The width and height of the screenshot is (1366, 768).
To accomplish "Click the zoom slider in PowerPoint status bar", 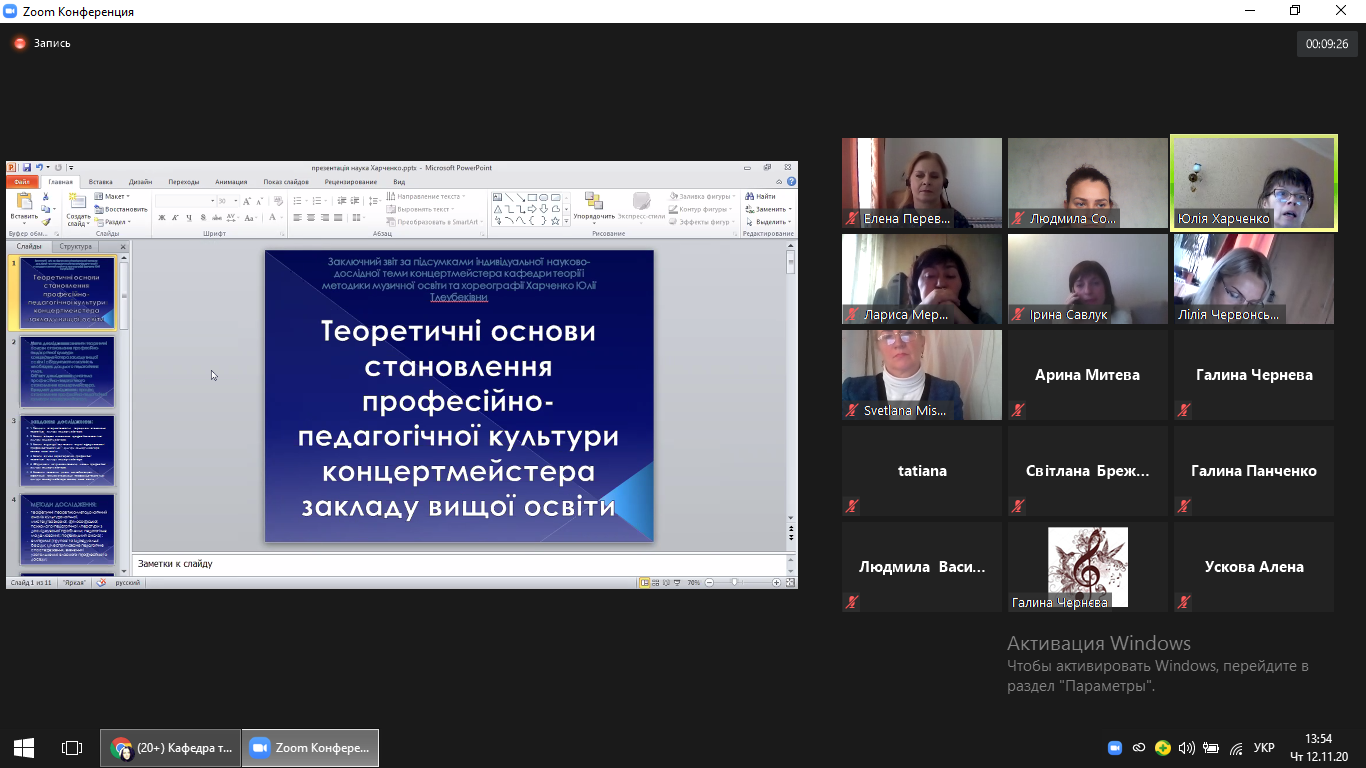I will pos(735,582).
